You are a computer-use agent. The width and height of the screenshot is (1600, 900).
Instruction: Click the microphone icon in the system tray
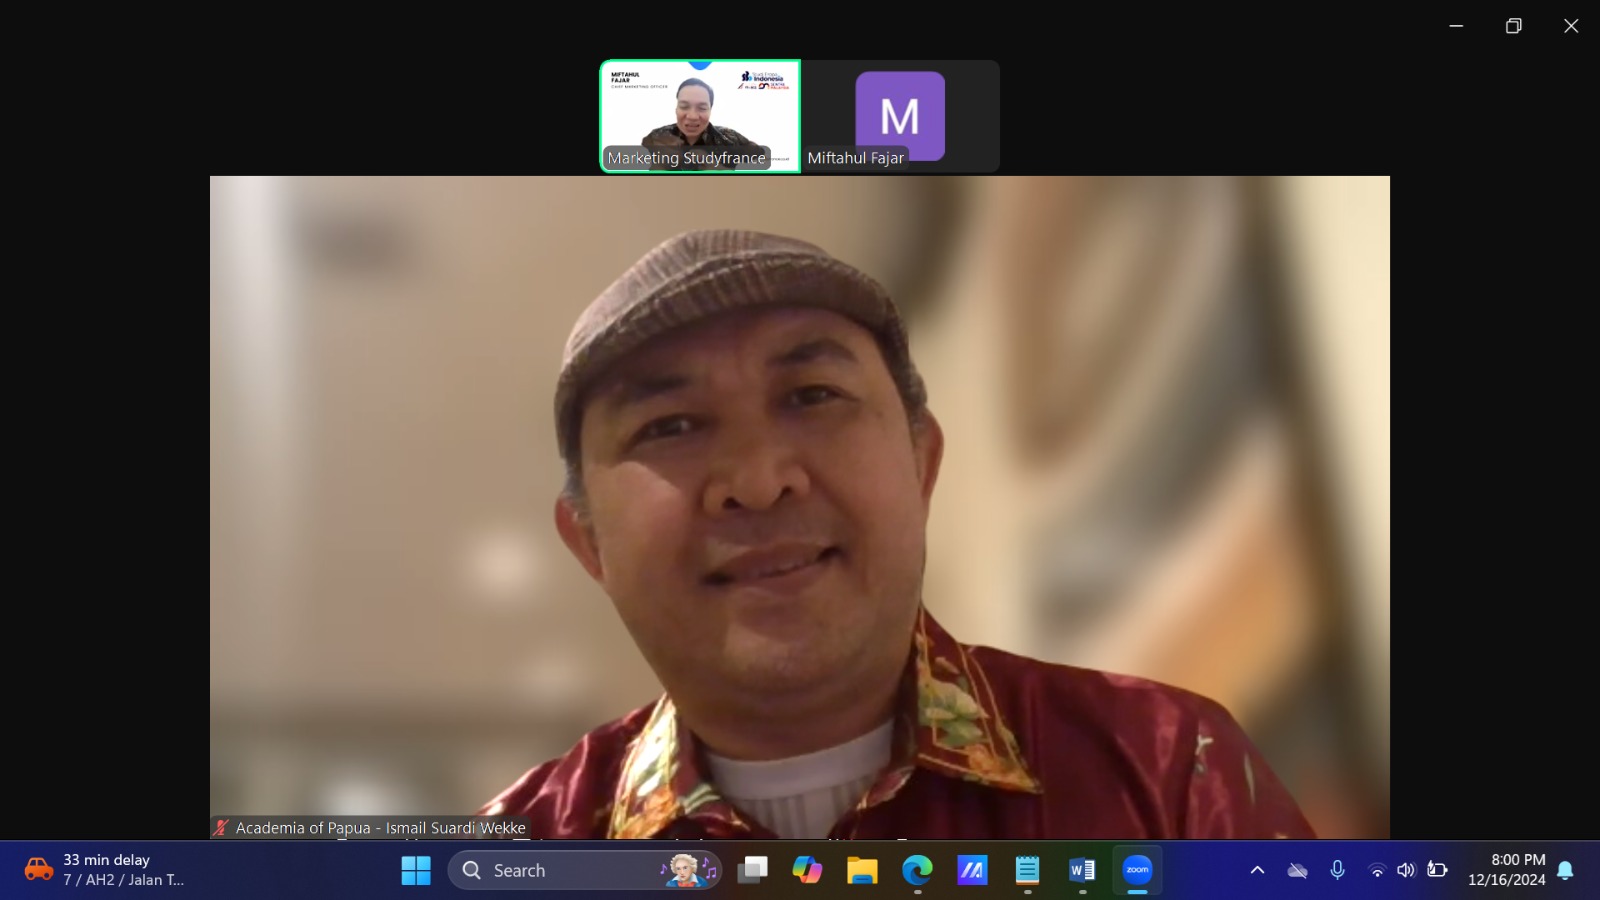pos(1337,870)
